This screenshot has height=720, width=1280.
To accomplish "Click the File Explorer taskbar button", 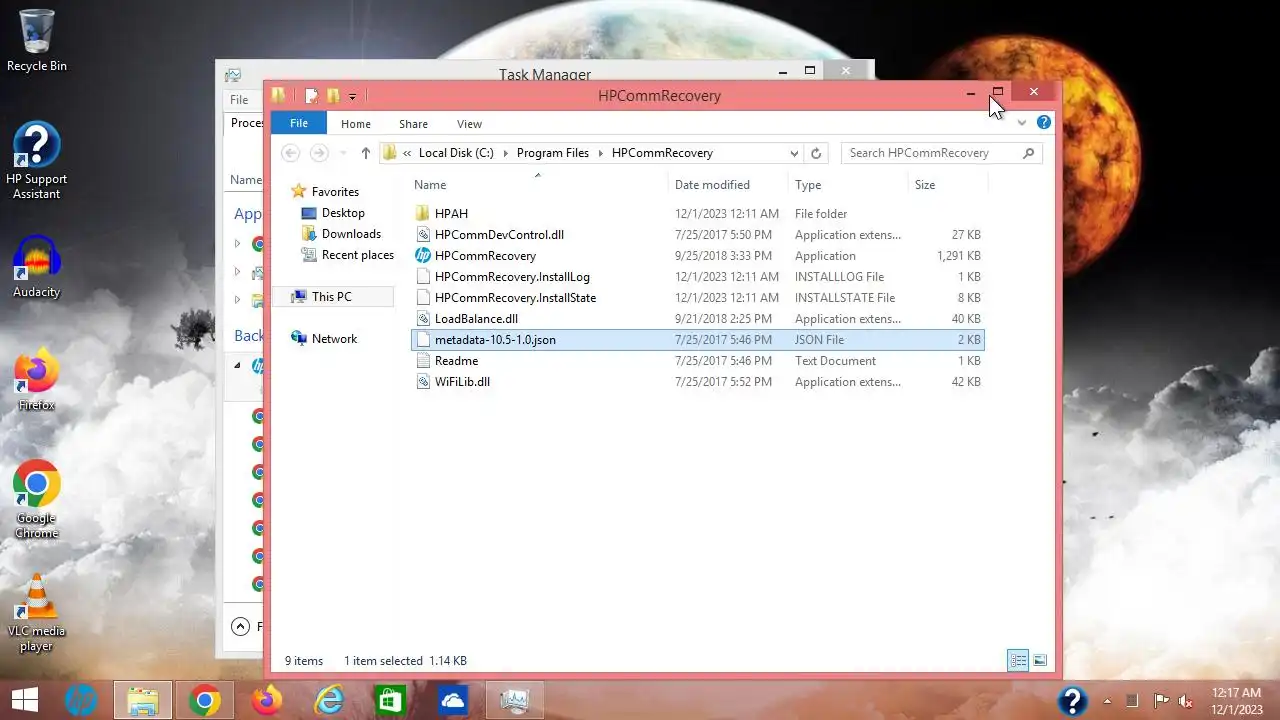I will pyautogui.click(x=143, y=700).
